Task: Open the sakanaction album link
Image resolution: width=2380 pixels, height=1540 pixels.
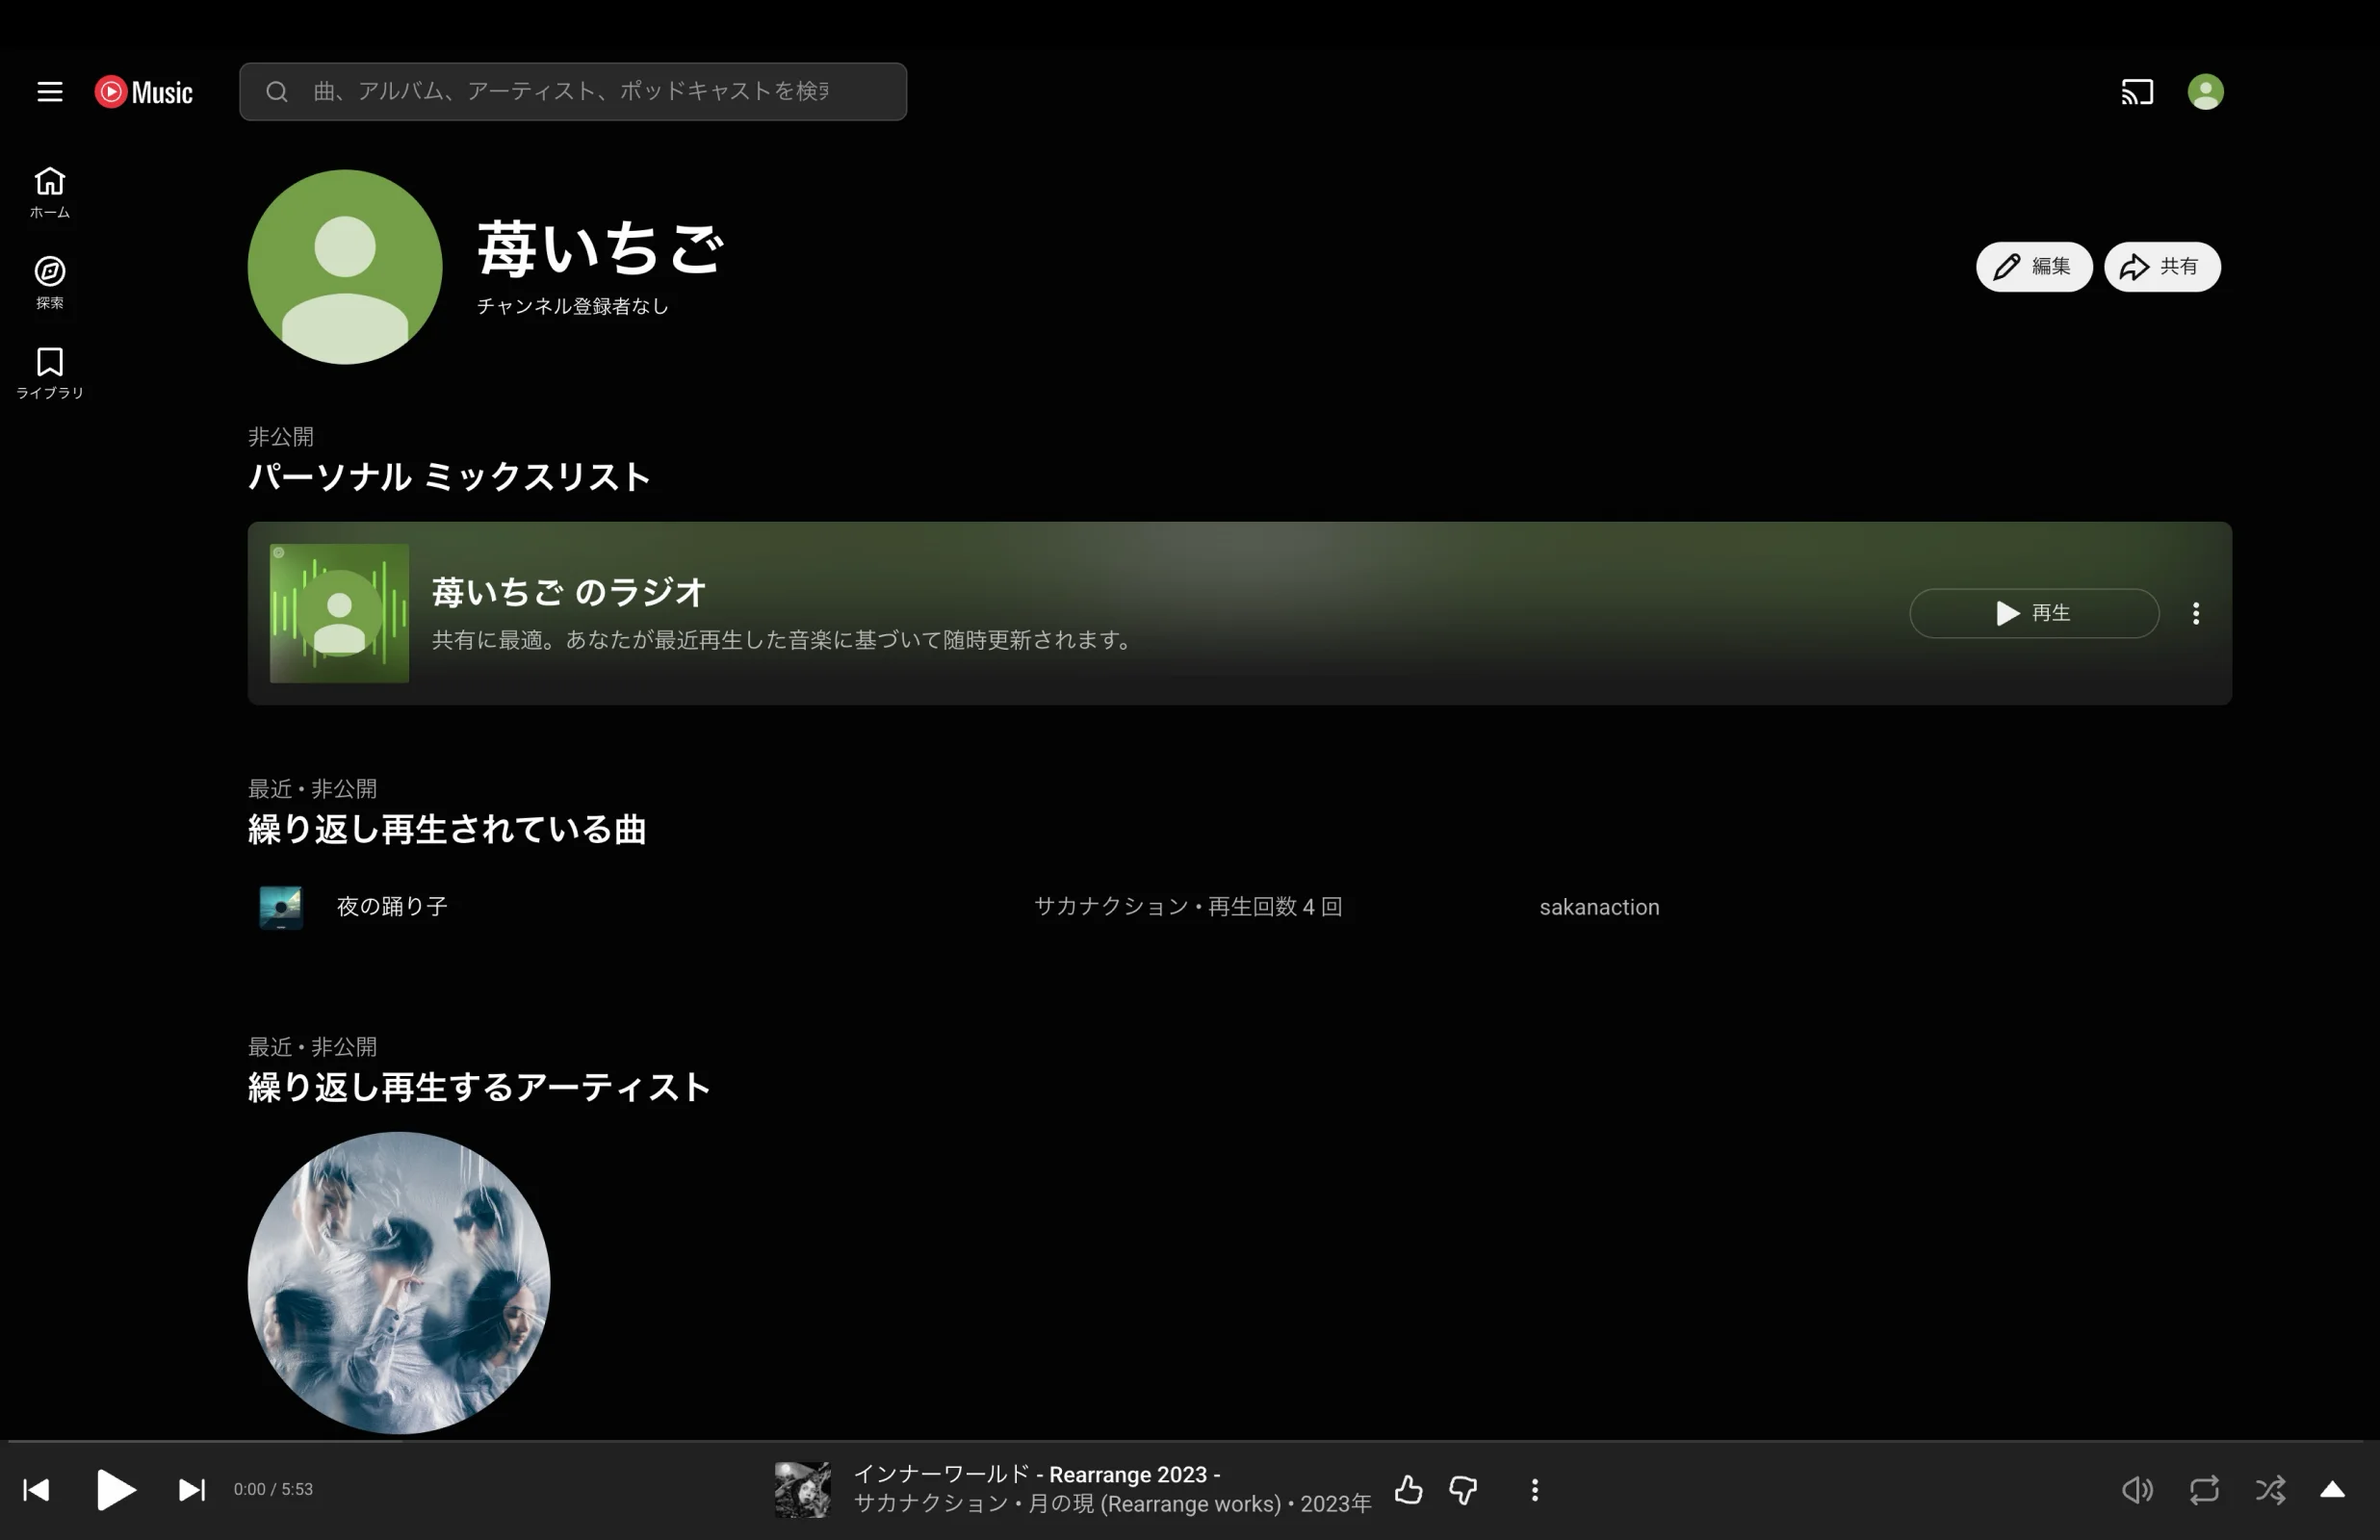Action: click(x=1599, y=907)
